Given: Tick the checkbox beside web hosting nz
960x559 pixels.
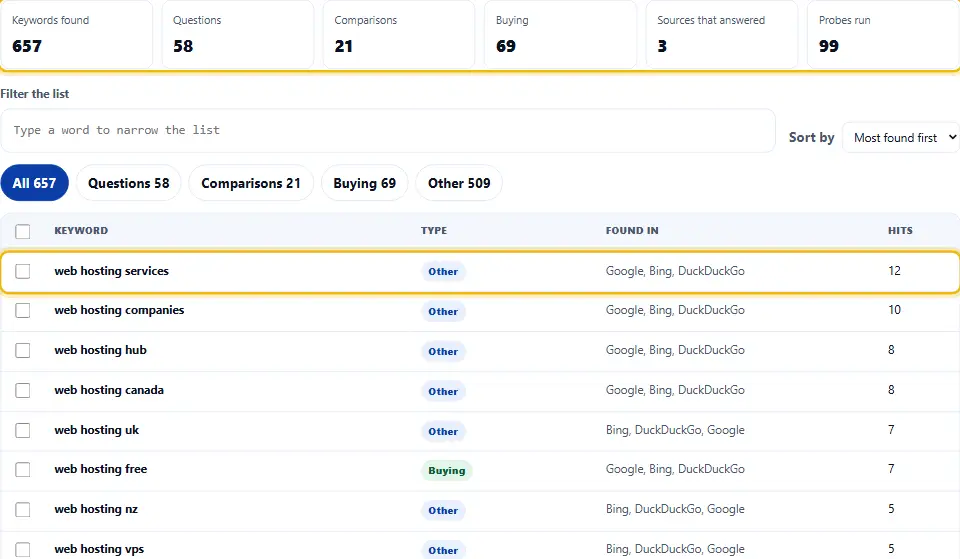Looking at the screenshot, I should click(23, 509).
